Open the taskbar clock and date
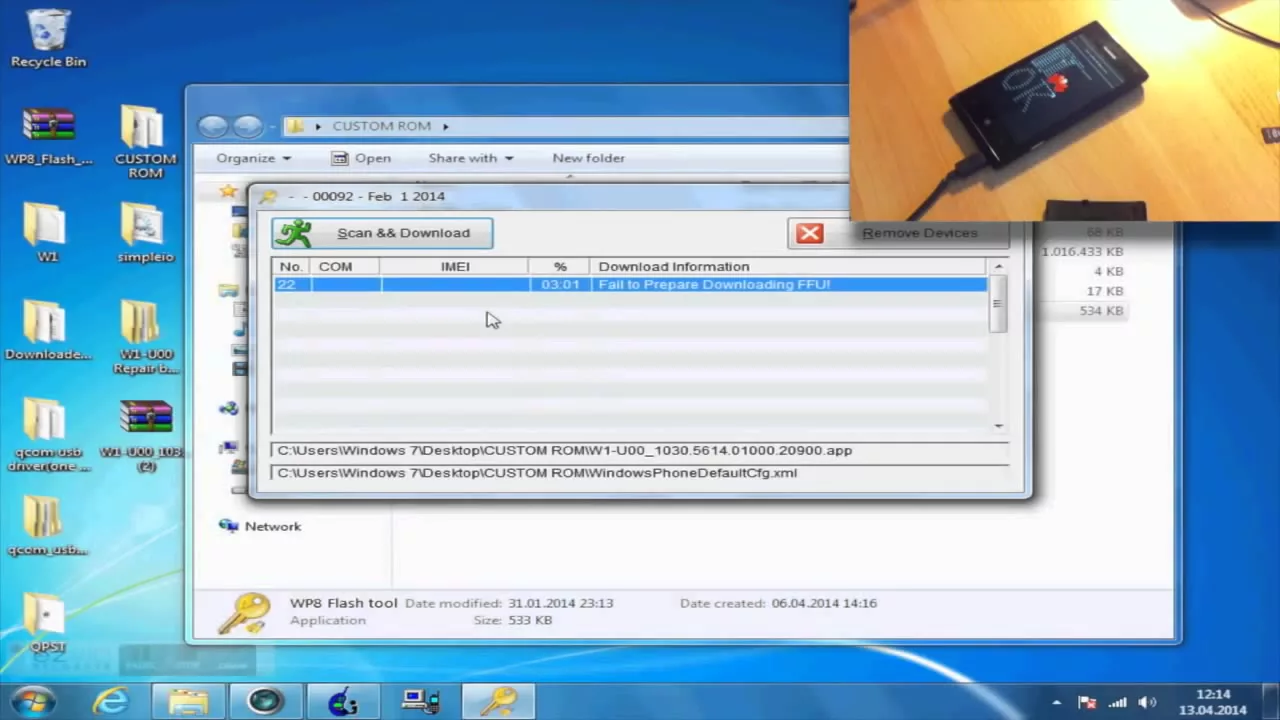The width and height of the screenshot is (1280, 720). (1213, 702)
